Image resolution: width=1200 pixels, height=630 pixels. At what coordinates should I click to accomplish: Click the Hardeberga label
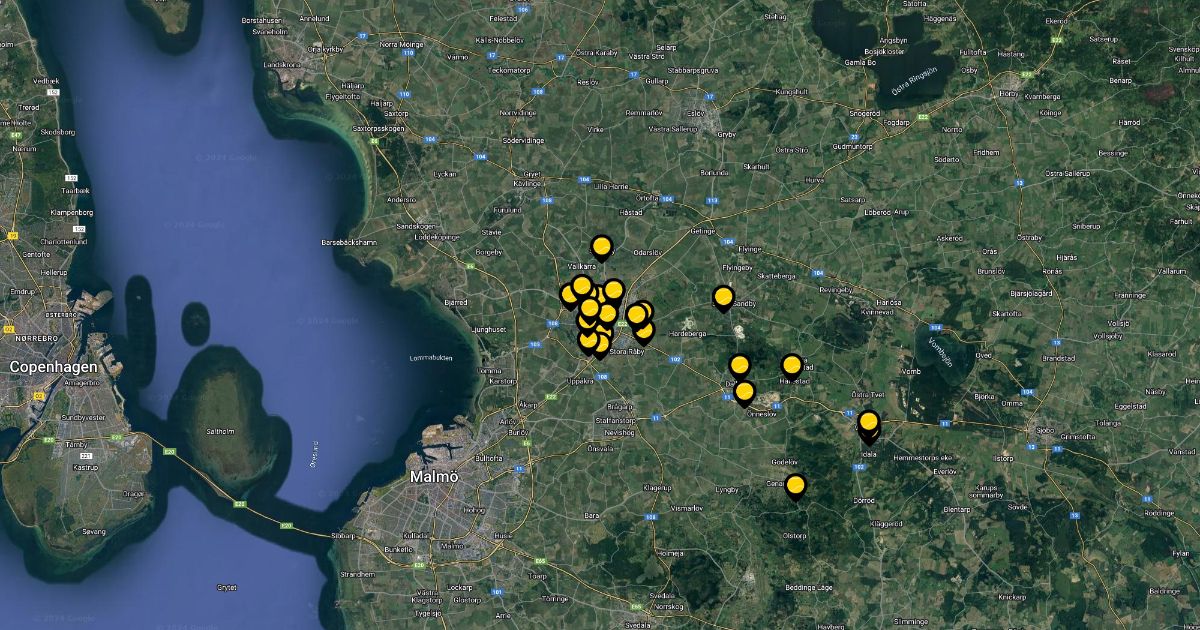[x=688, y=334]
